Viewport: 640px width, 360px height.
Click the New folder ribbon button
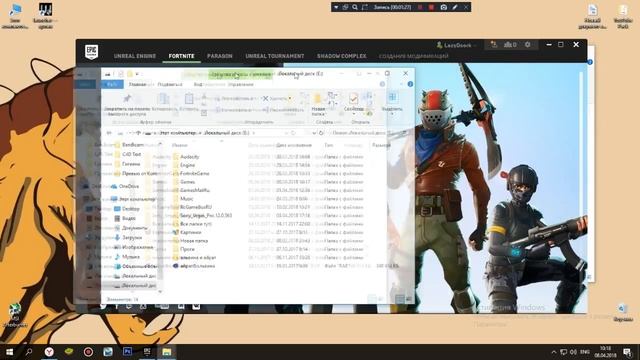click(318, 104)
